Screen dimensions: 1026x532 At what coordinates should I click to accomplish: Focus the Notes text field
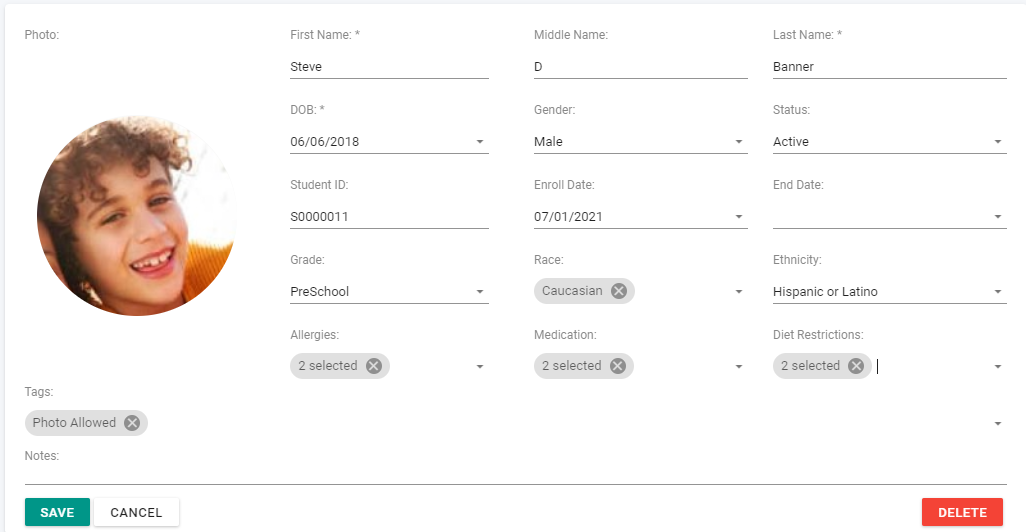pos(515,474)
